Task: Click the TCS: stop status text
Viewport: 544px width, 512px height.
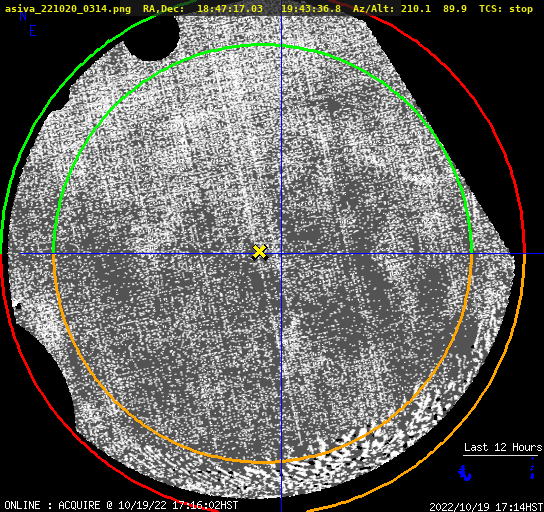Action: [506, 9]
